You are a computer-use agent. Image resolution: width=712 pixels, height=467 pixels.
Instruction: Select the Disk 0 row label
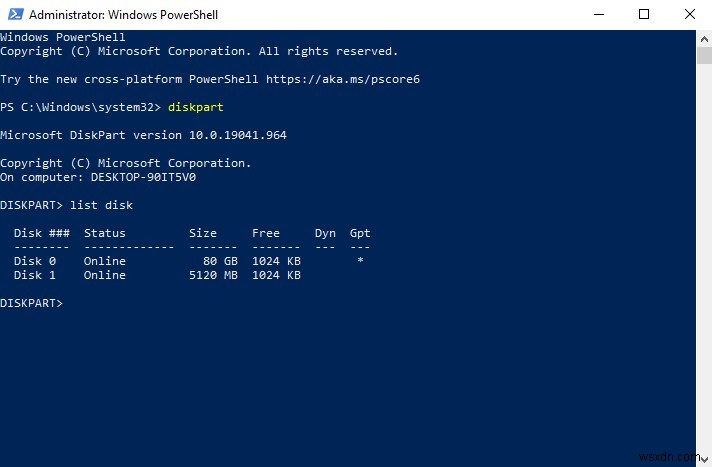[35, 261]
